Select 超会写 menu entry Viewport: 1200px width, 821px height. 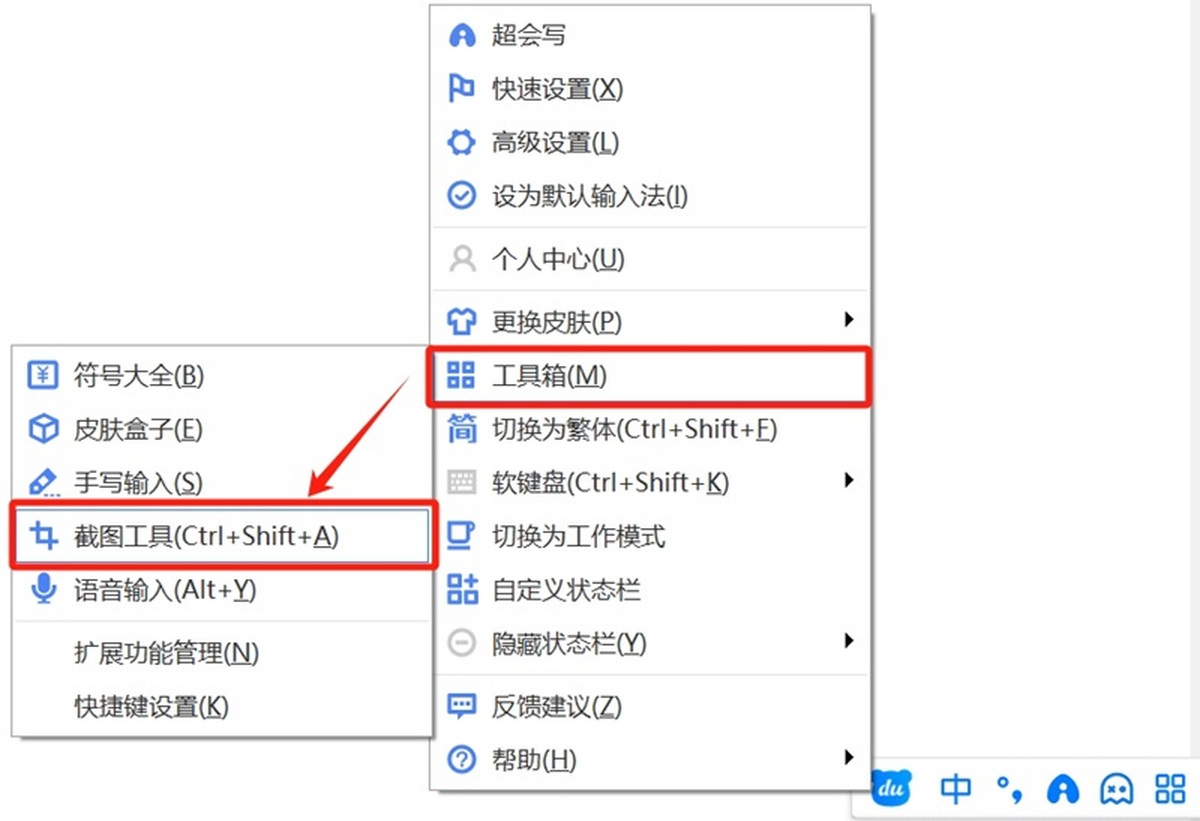click(x=650, y=36)
